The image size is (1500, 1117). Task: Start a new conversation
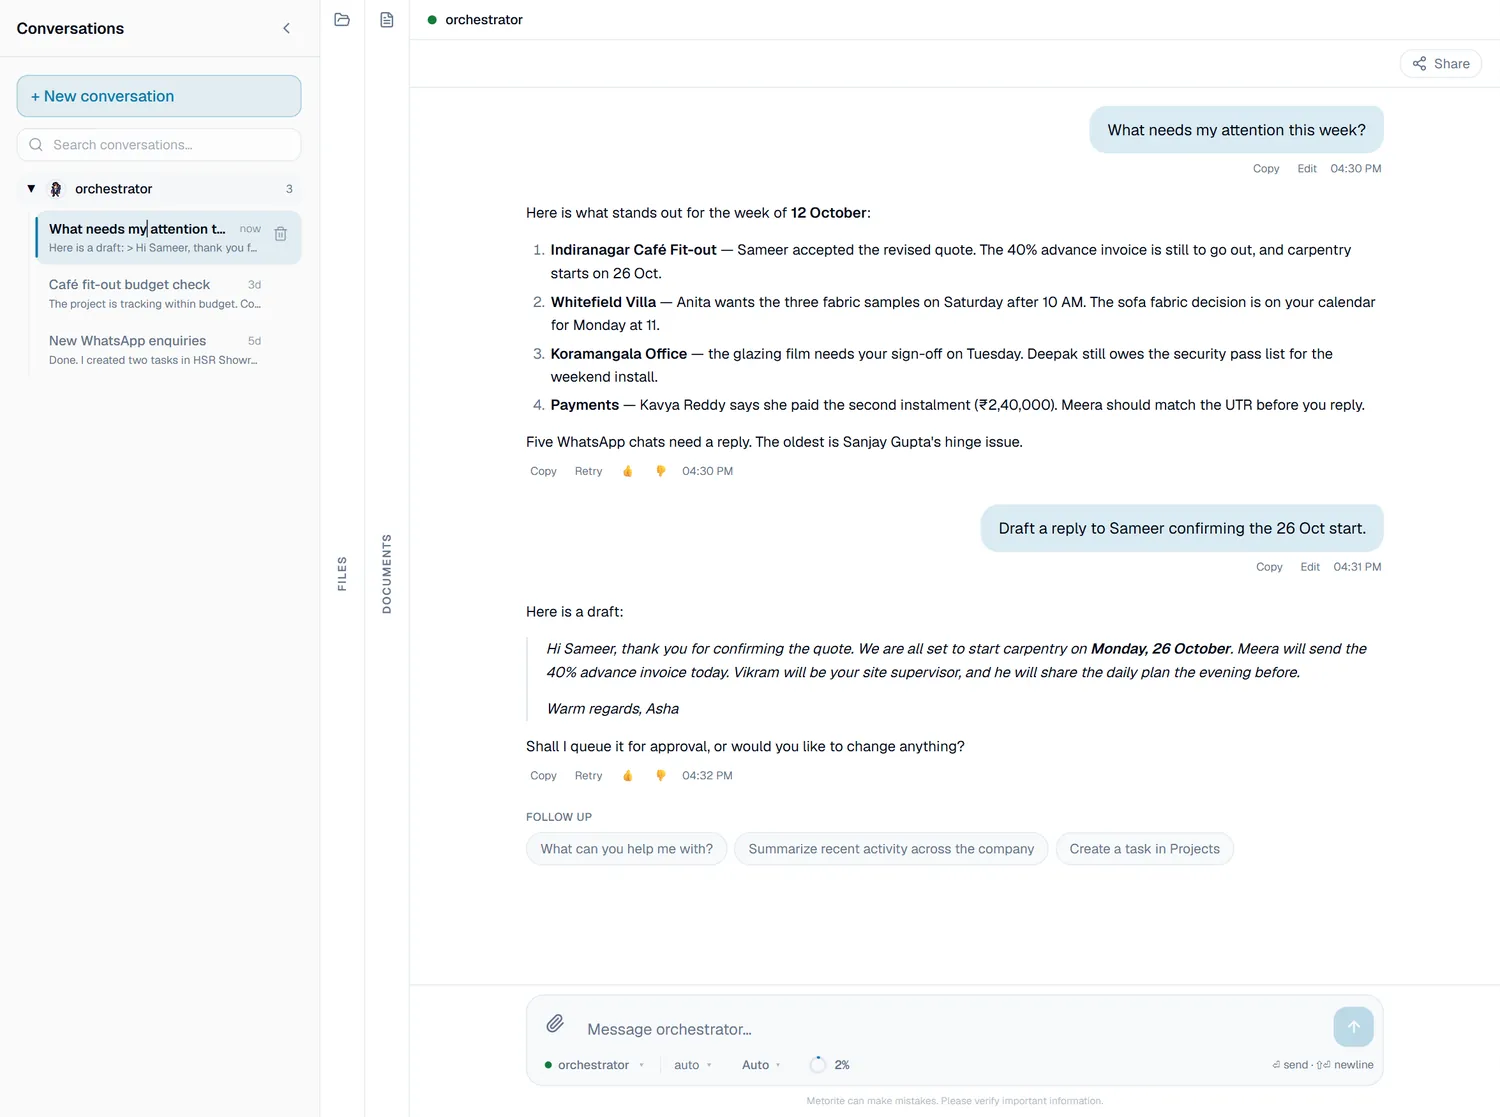[x=159, y=96]
